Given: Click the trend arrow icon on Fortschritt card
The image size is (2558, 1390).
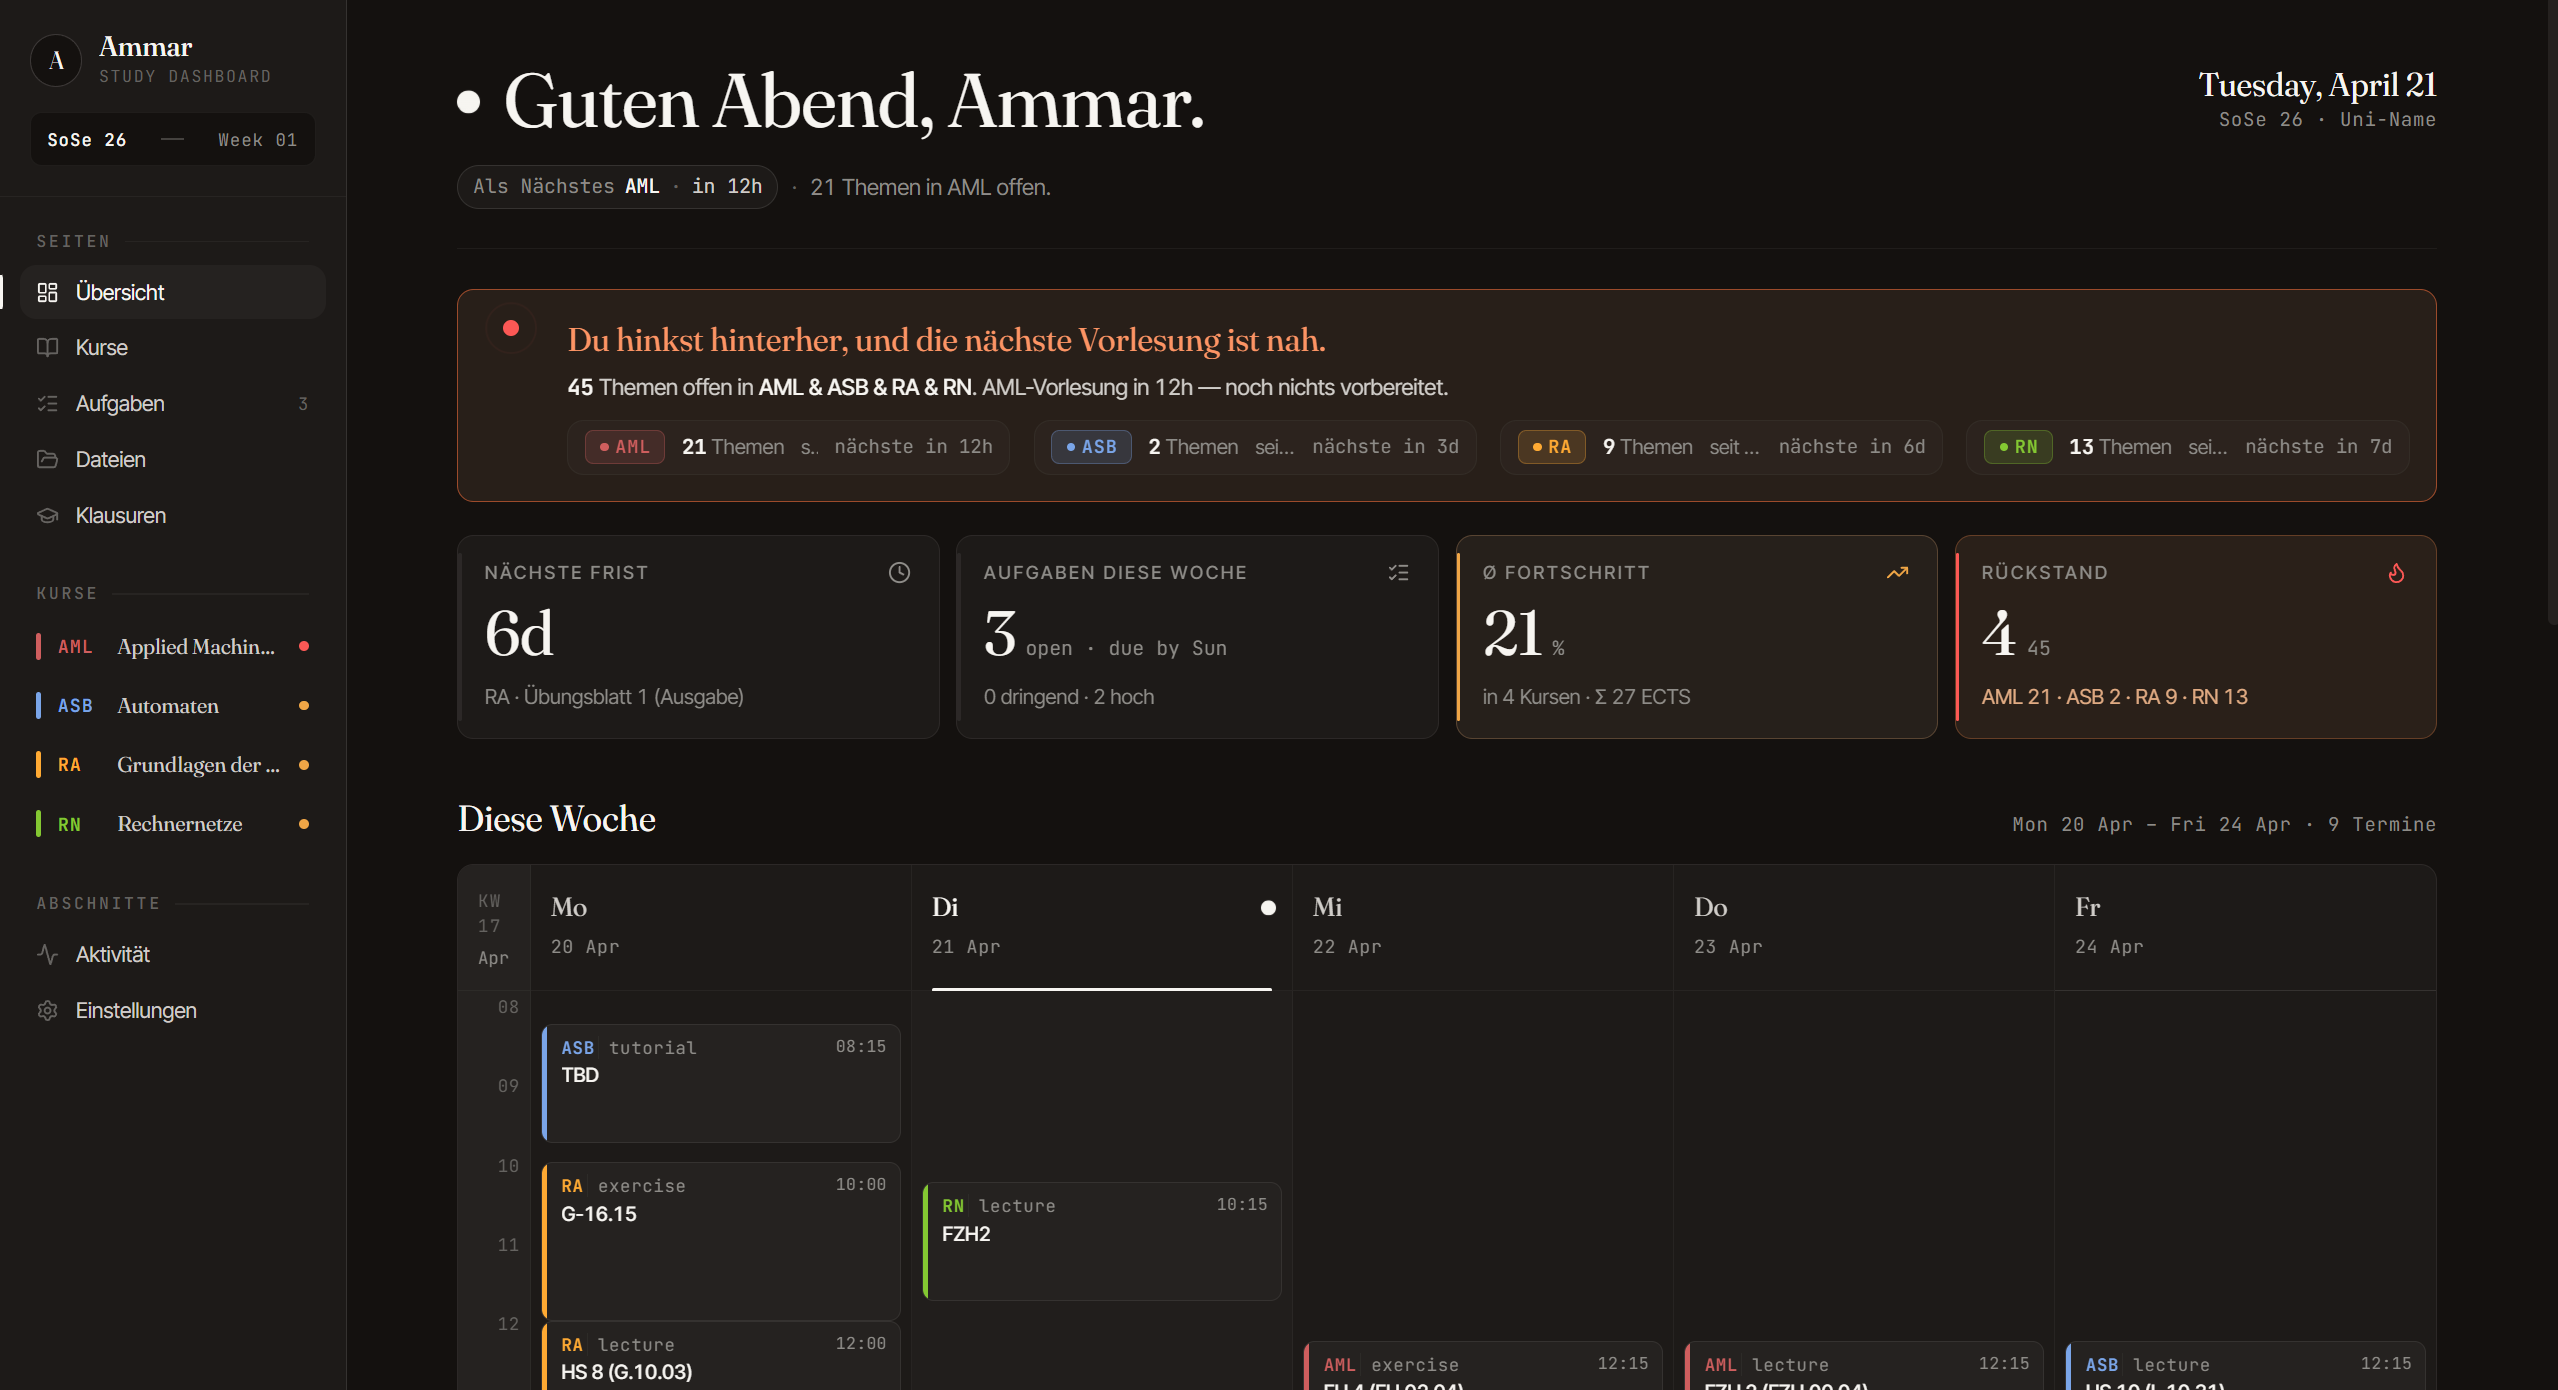Looking at the screenshot, I should (x=1897, y=572).
